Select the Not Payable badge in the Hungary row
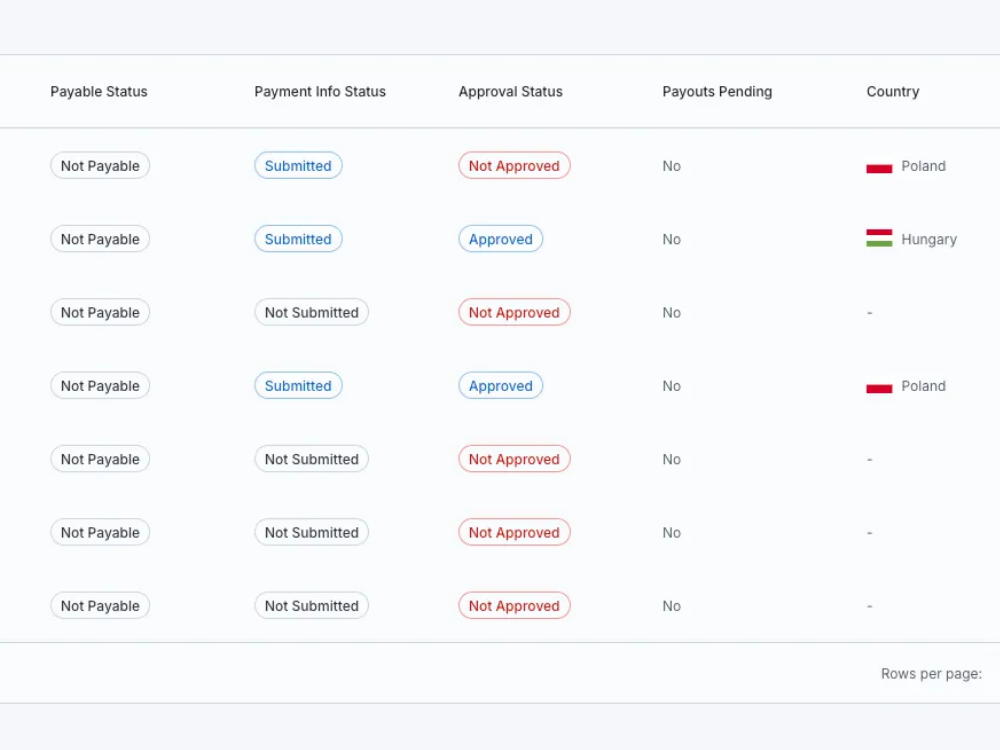Screen dimensions: 1000x750 click(x=100, y=239)
